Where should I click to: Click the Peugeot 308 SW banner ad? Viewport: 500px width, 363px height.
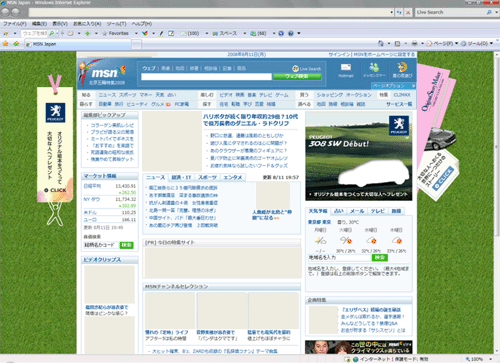[x=359, y=156]
